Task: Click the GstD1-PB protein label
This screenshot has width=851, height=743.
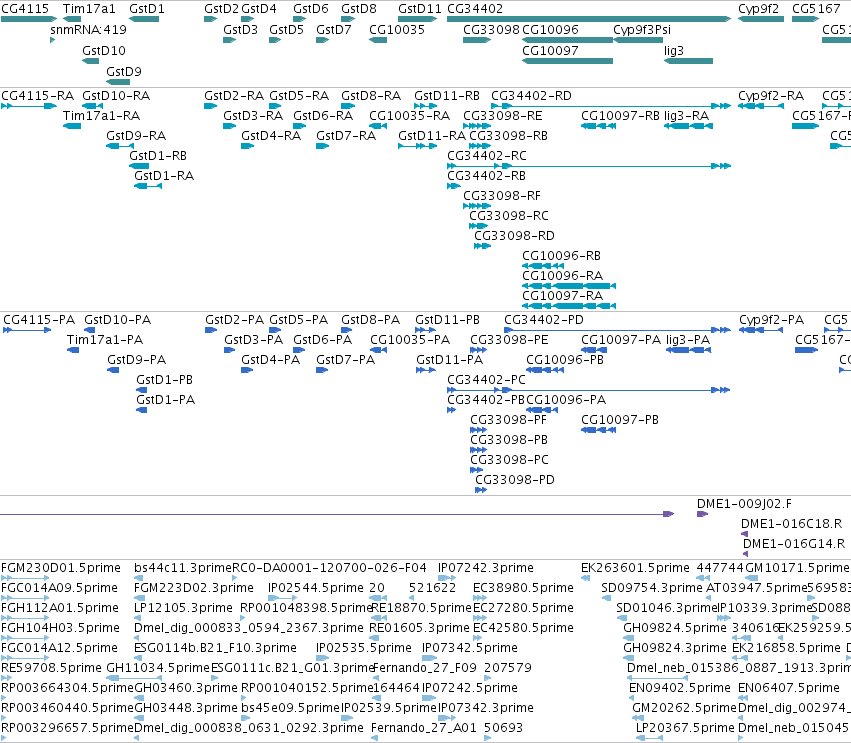Action: [164, 380]
